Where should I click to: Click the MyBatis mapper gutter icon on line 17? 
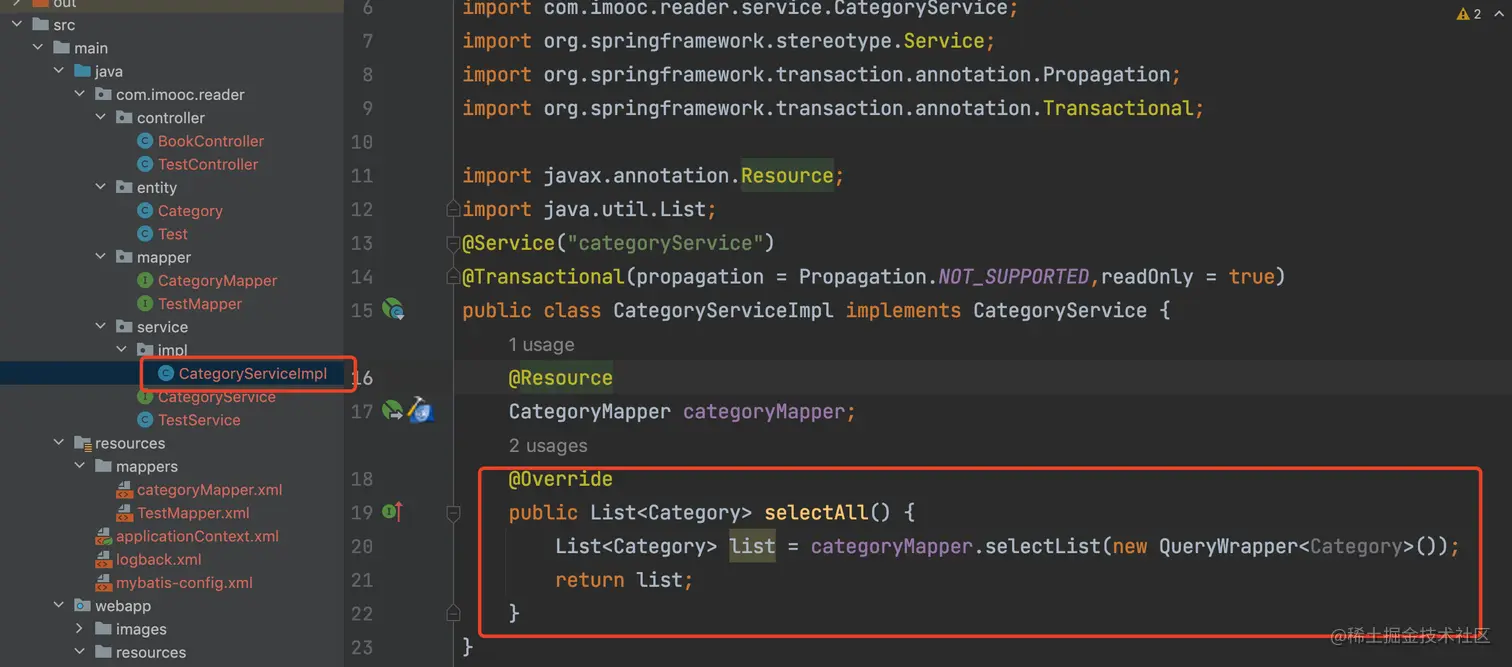[421, 410]
